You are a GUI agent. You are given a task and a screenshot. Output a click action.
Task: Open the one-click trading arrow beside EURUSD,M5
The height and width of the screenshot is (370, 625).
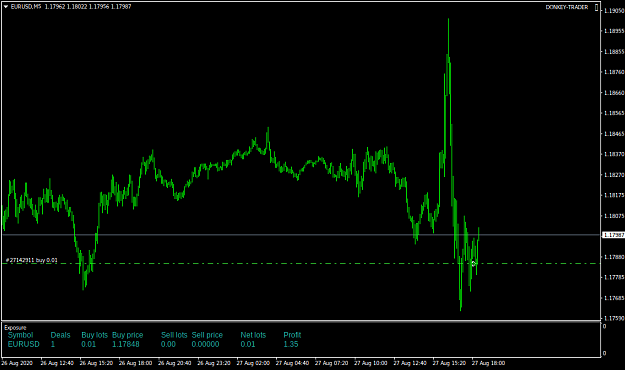click(x=6, y=7)
